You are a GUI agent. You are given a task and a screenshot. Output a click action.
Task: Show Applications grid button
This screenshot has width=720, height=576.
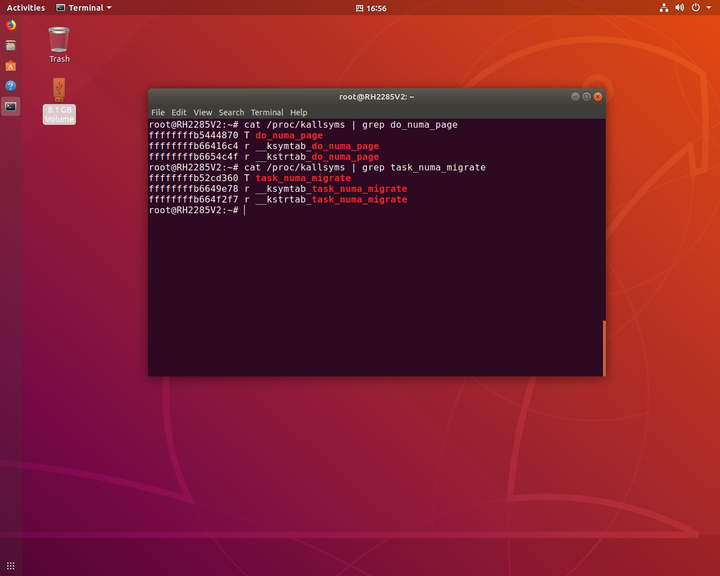coord(11,565)
